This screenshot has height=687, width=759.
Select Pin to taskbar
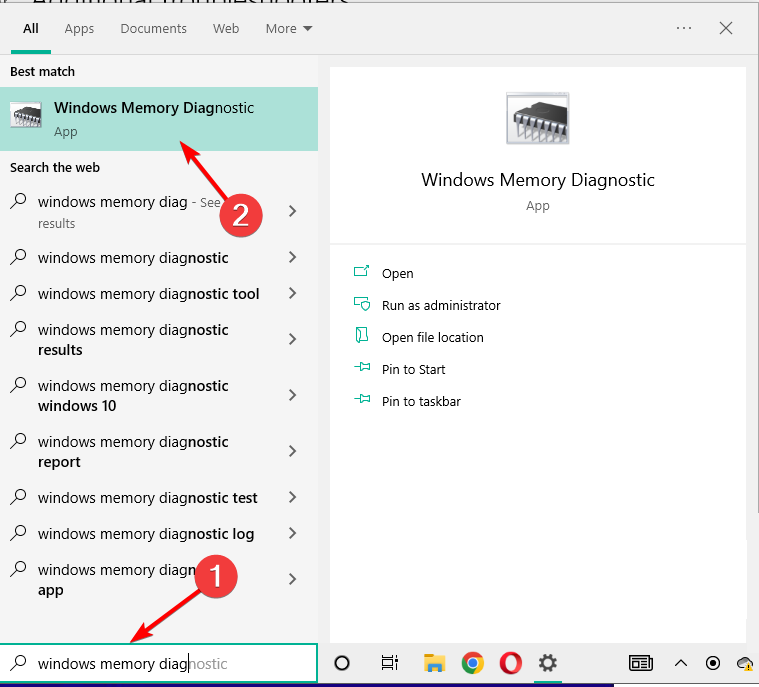tap(421, 401)
